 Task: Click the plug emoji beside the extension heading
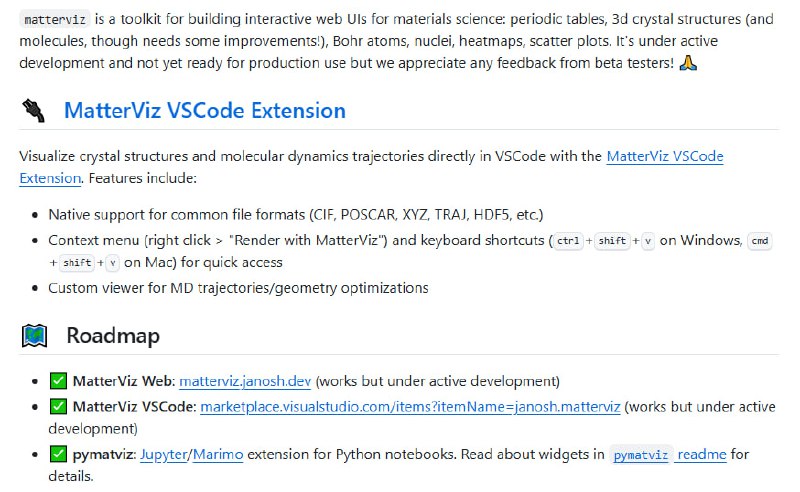coord(34,111)
